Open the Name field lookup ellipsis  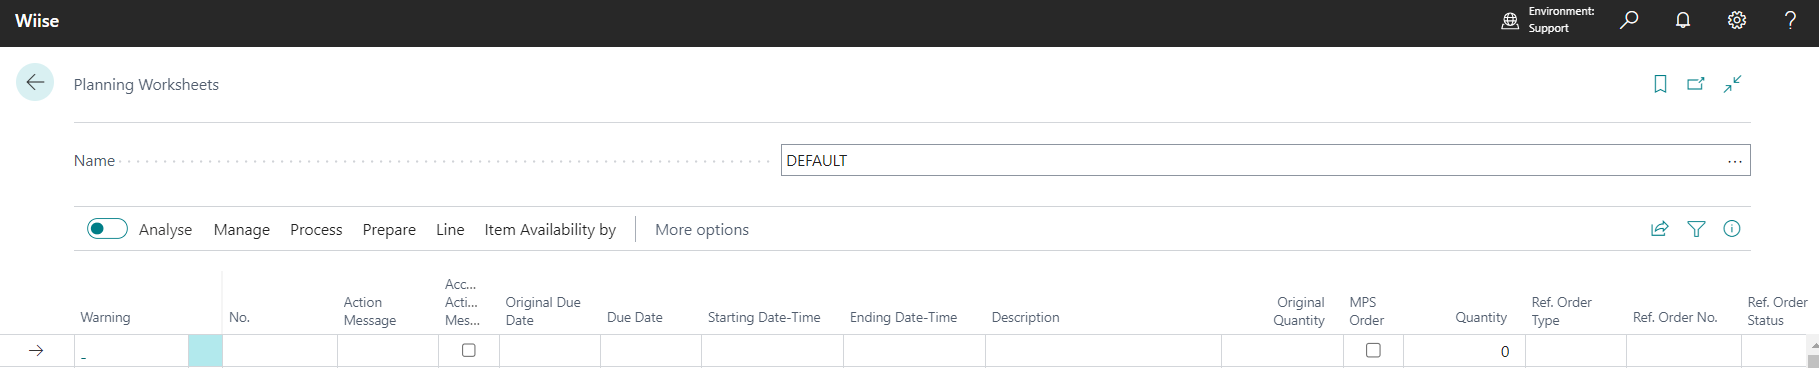[x=1735, y=161]
